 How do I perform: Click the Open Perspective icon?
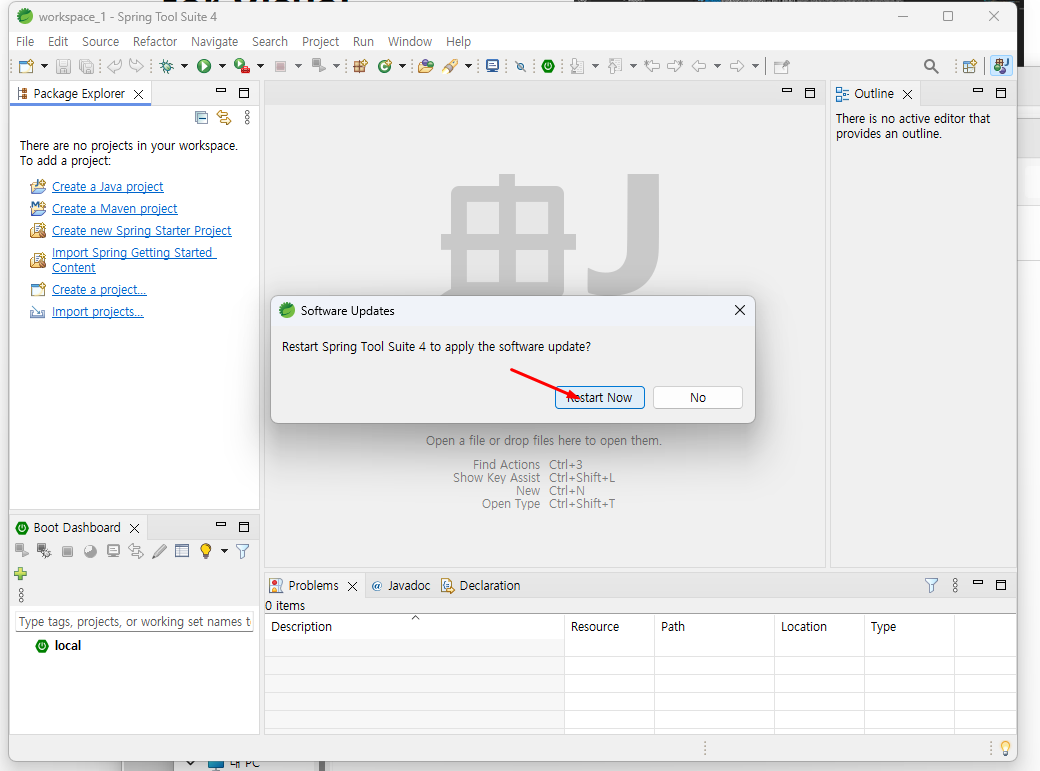click(x=970, y=66)
